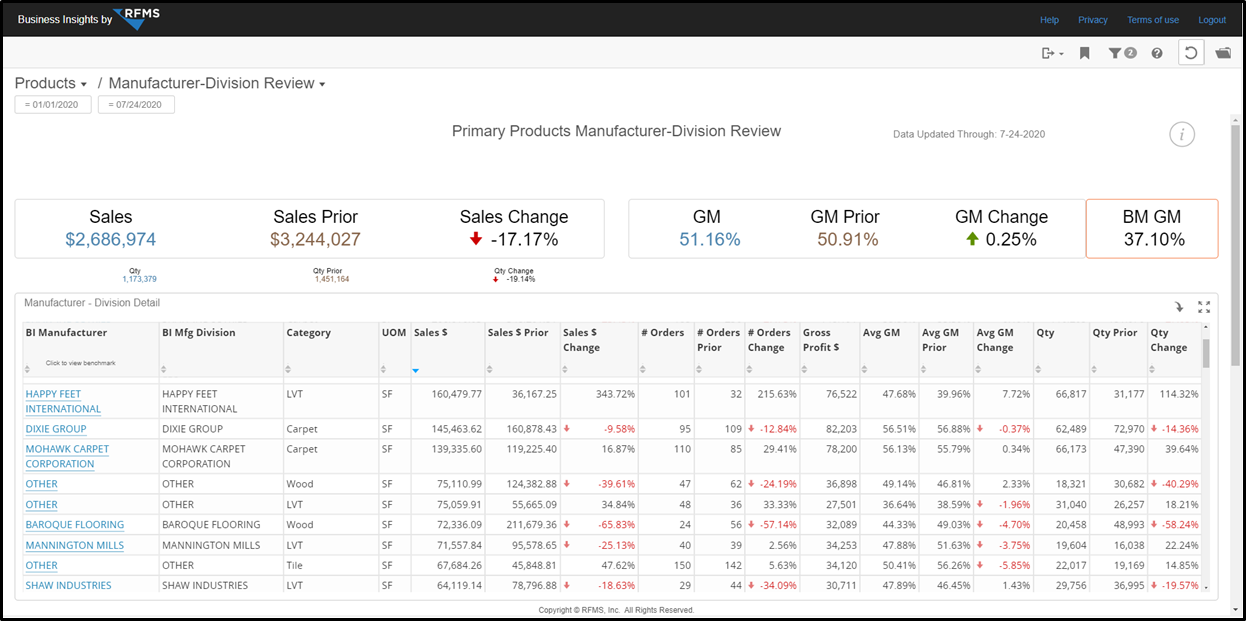Open Terms of use
This screenshot has width=1246, height=621.
(1153, 20)
